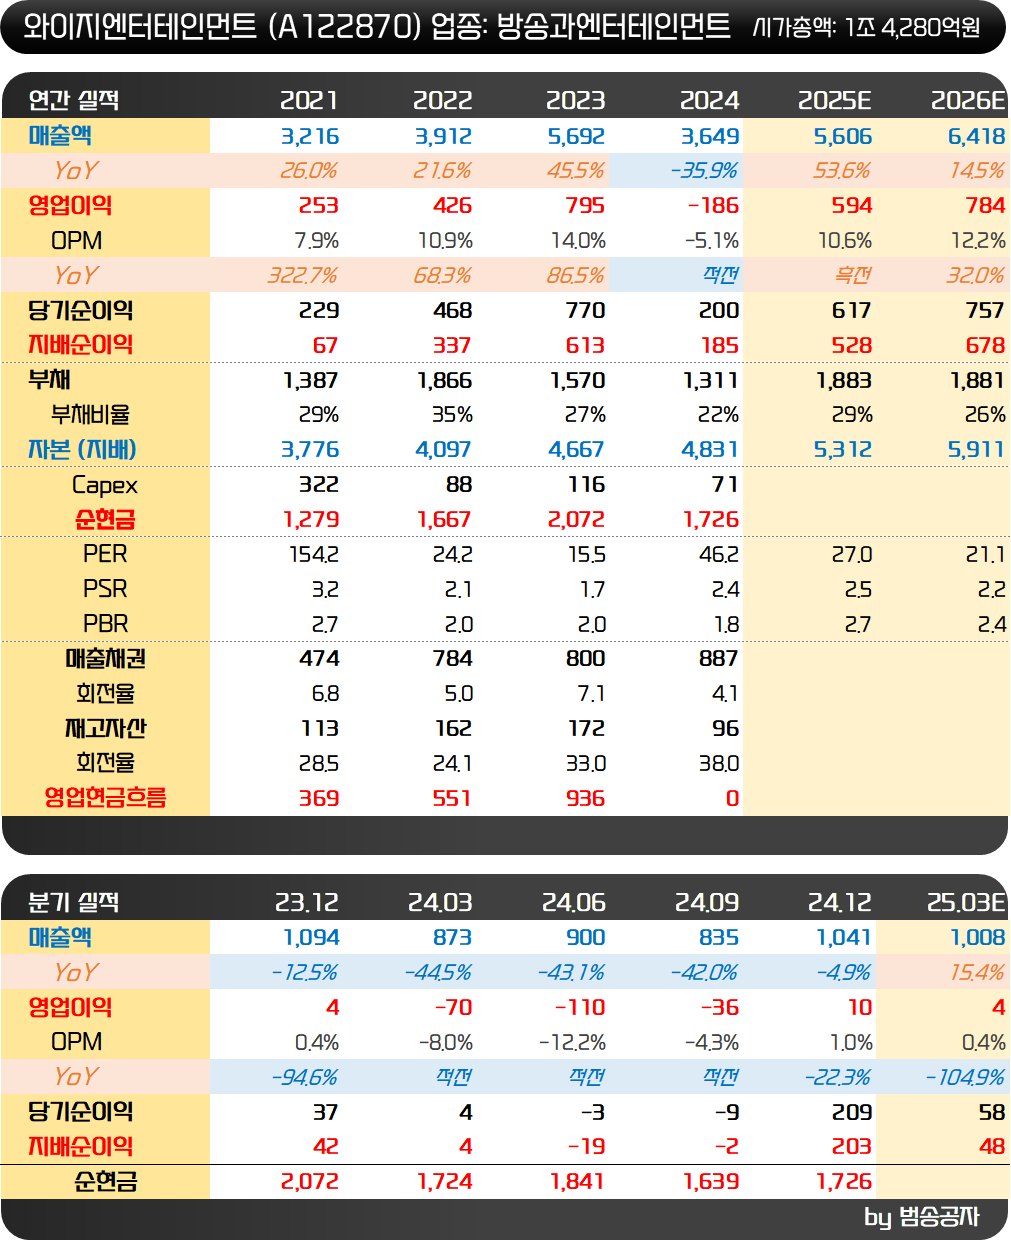Screen dimensions: 1011x1240
Task: Select the 23.12 operating profit YoY -94.6%
Action: pos(304,1078)
